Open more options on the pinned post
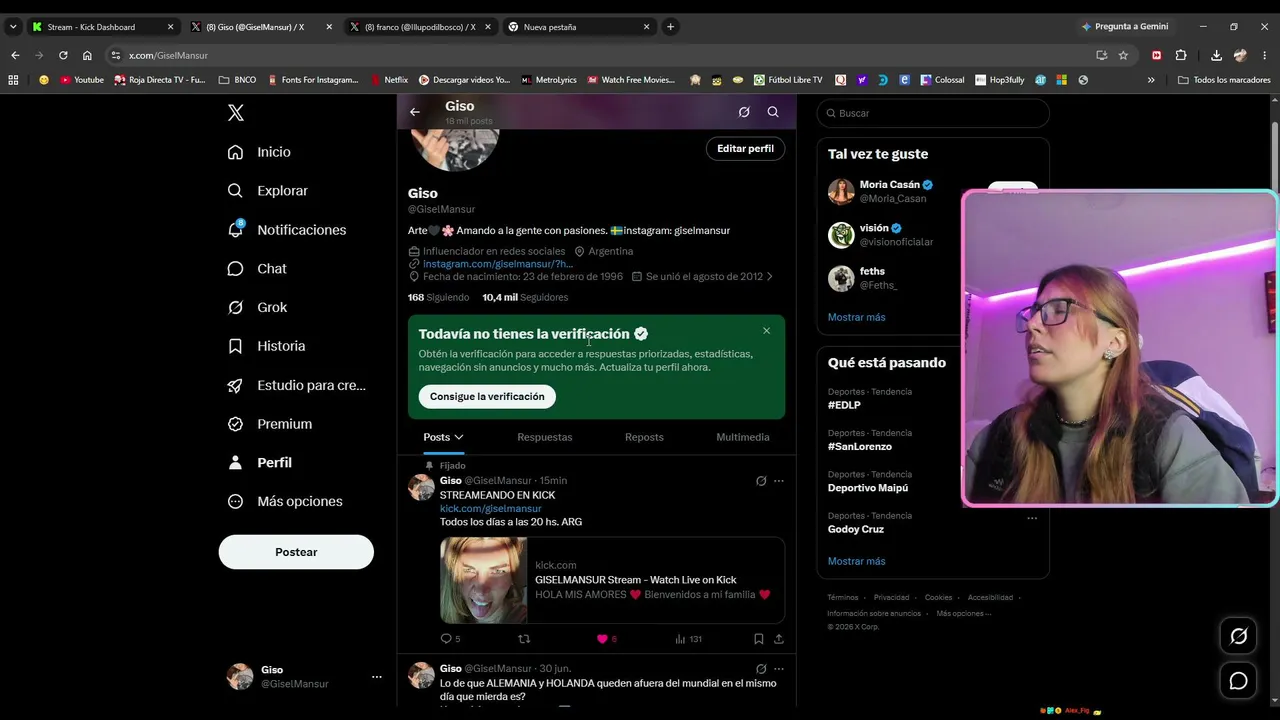1280x720 pixels. [x=779, y=481]
